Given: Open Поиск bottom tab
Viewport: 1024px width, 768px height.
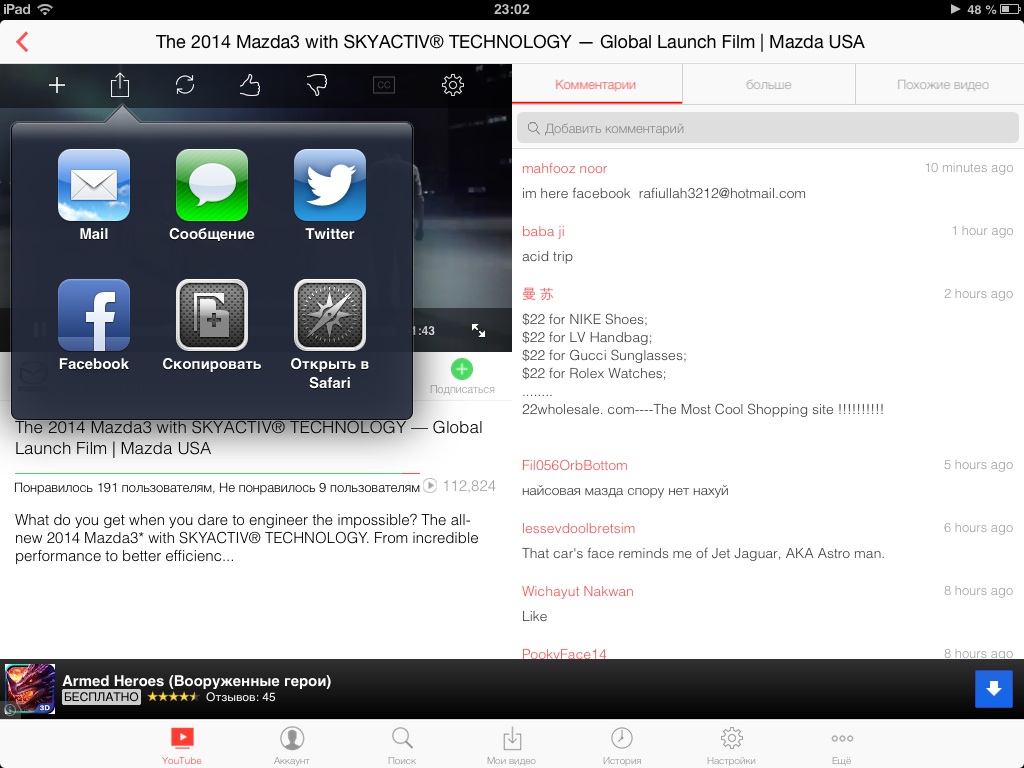Looking at the screenshot, I should point(402,745).
